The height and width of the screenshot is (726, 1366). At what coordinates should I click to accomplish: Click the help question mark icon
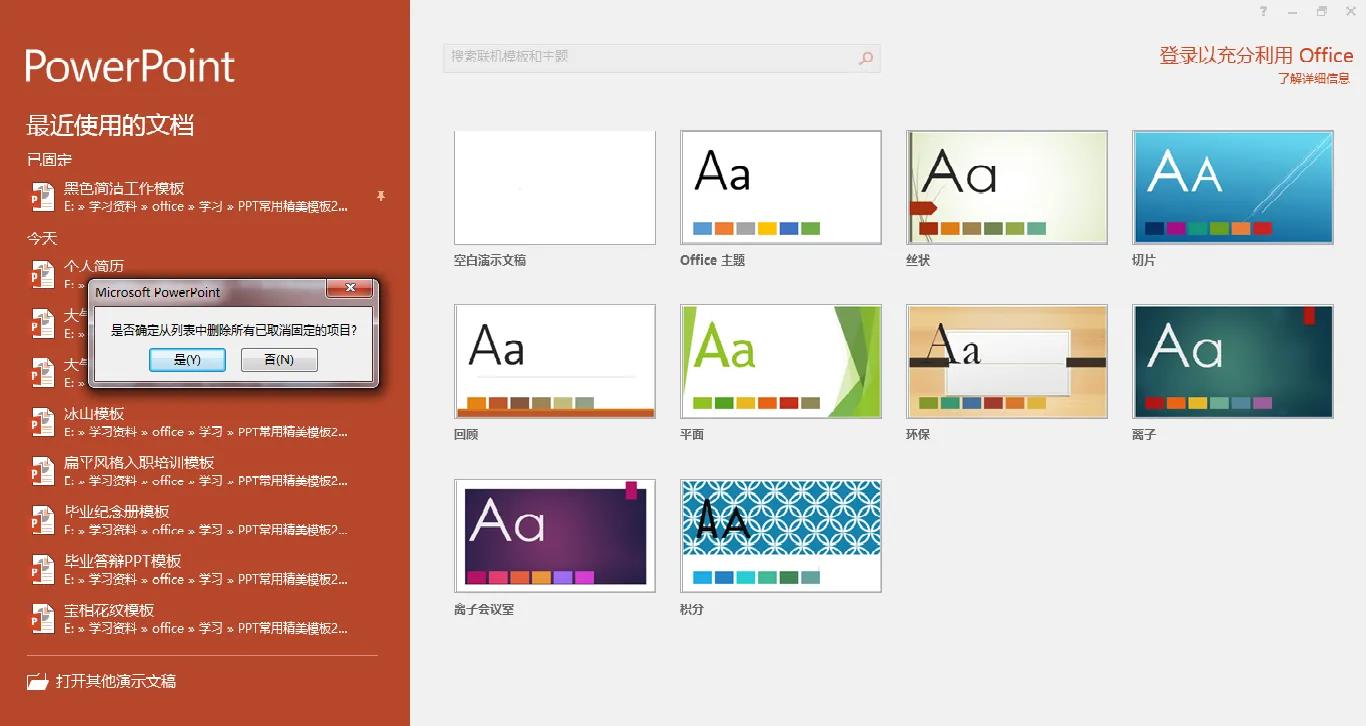(x=1264, y=11)
